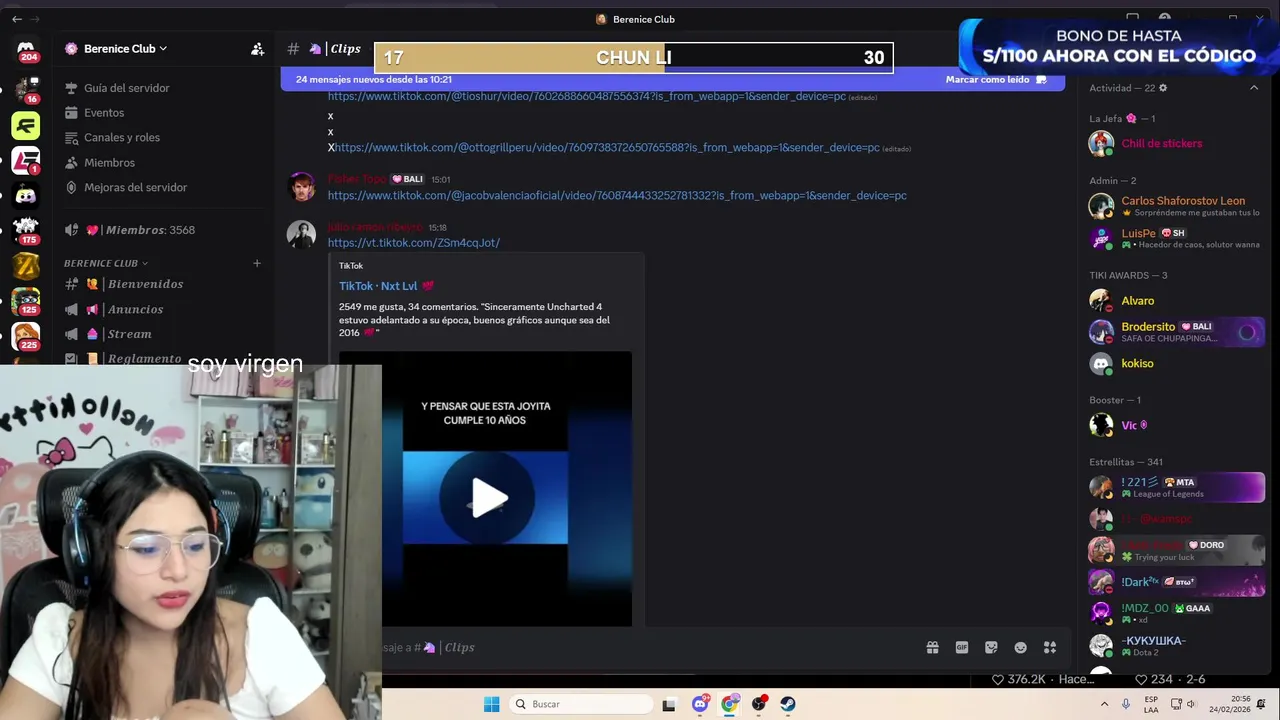Open the server icon with 225 badge
This screenshot has height=720, width=1280.
(x=26, y=337)
